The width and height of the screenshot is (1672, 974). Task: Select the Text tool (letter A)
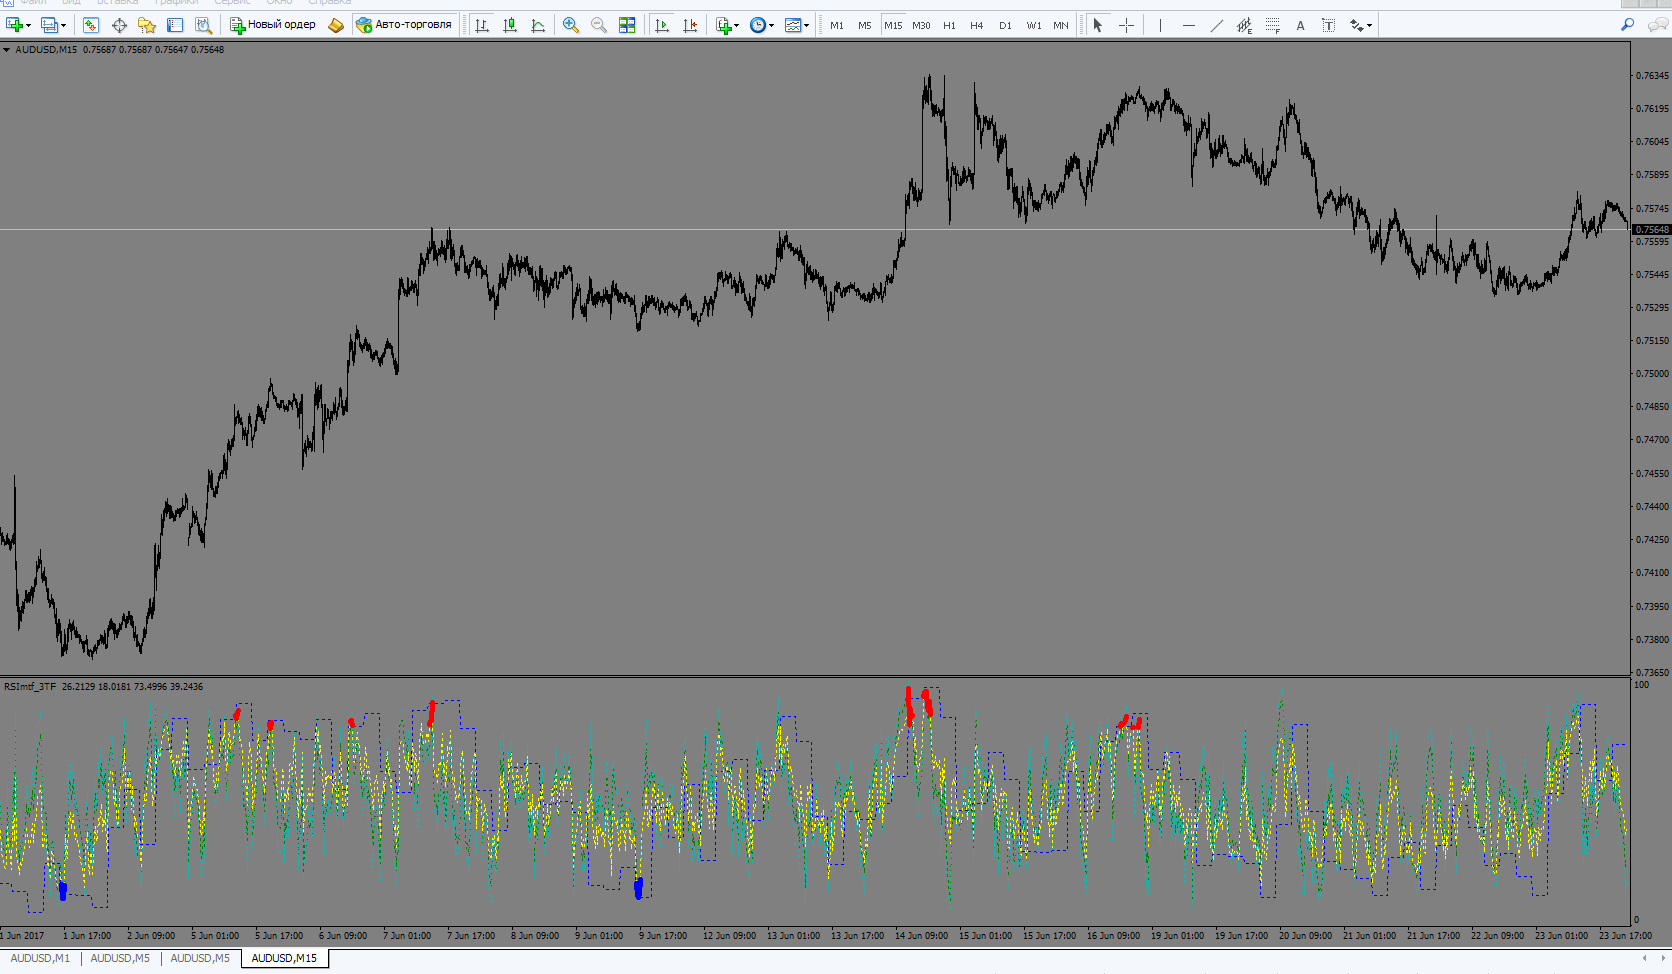point(1300,25)
